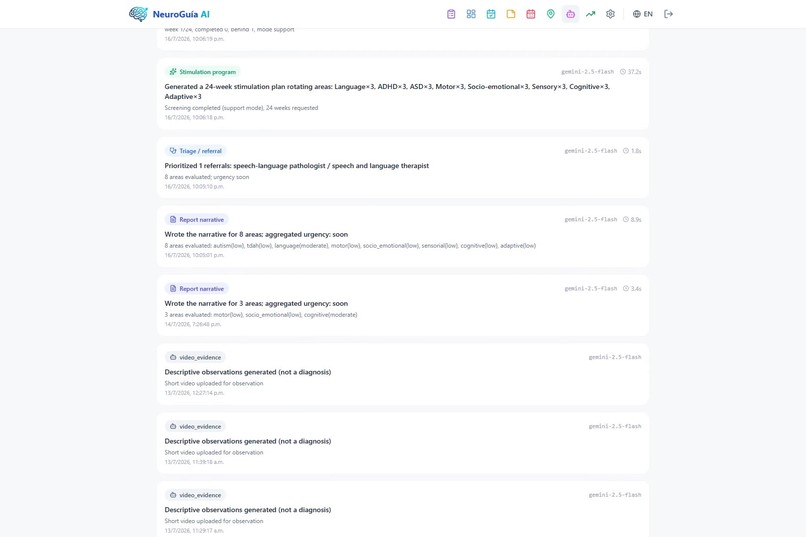
Task: Click the 8.9s clock duration indicator
Action: coord(632,219)
